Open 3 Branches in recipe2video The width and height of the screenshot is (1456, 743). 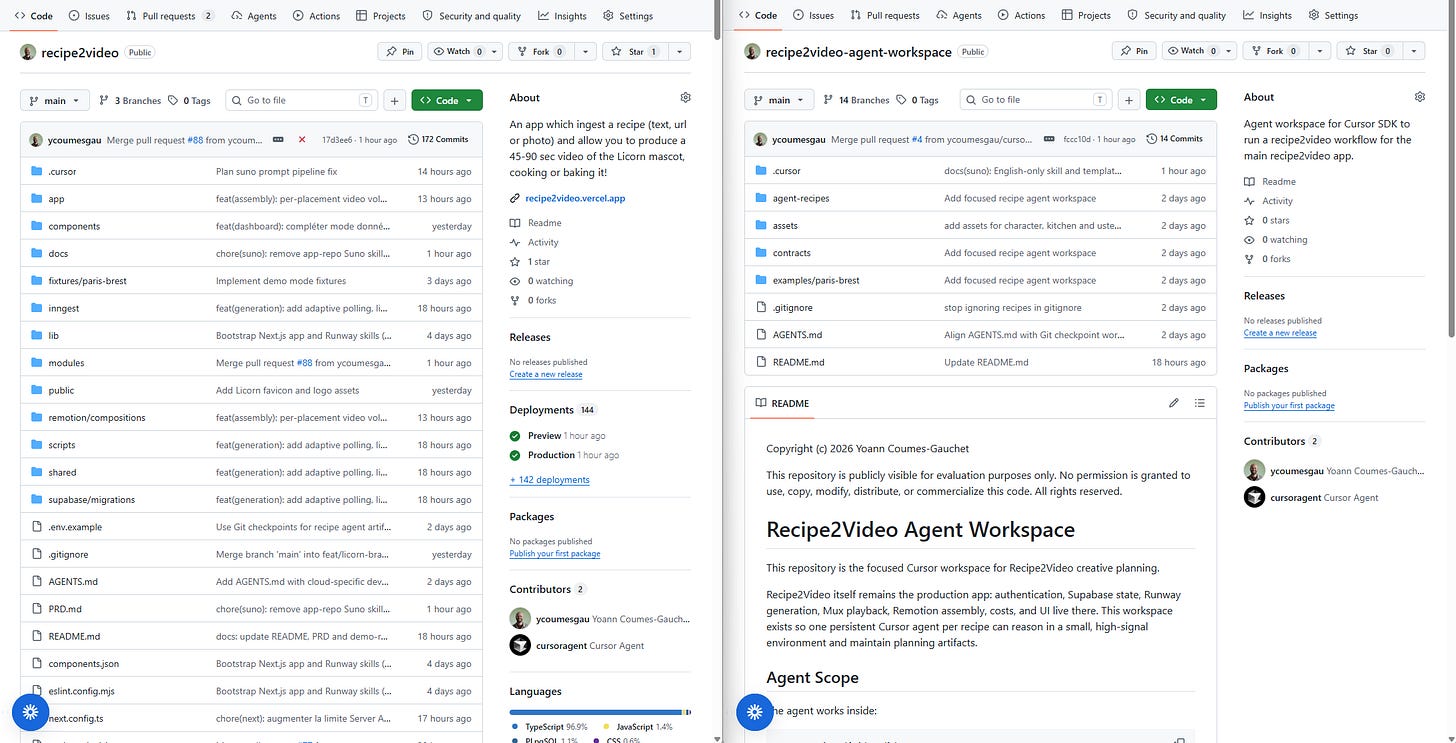click(130, 100)
